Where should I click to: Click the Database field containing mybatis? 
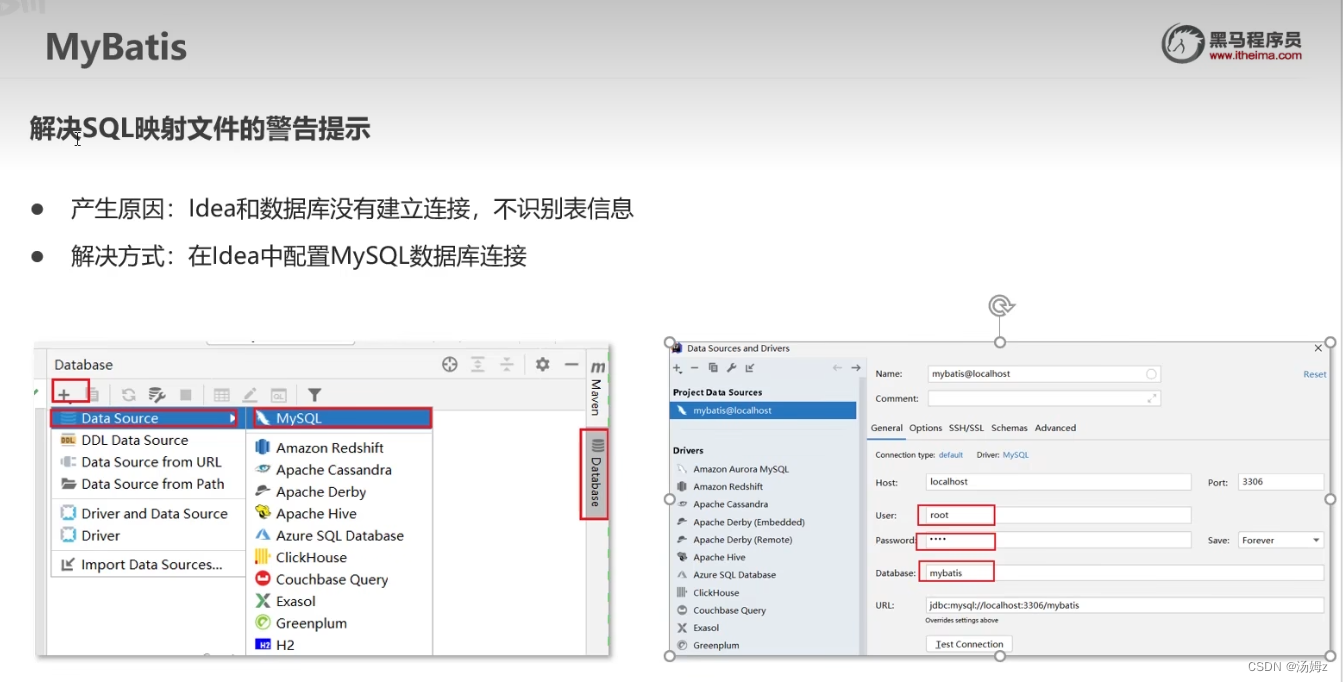coord(1125,573)
